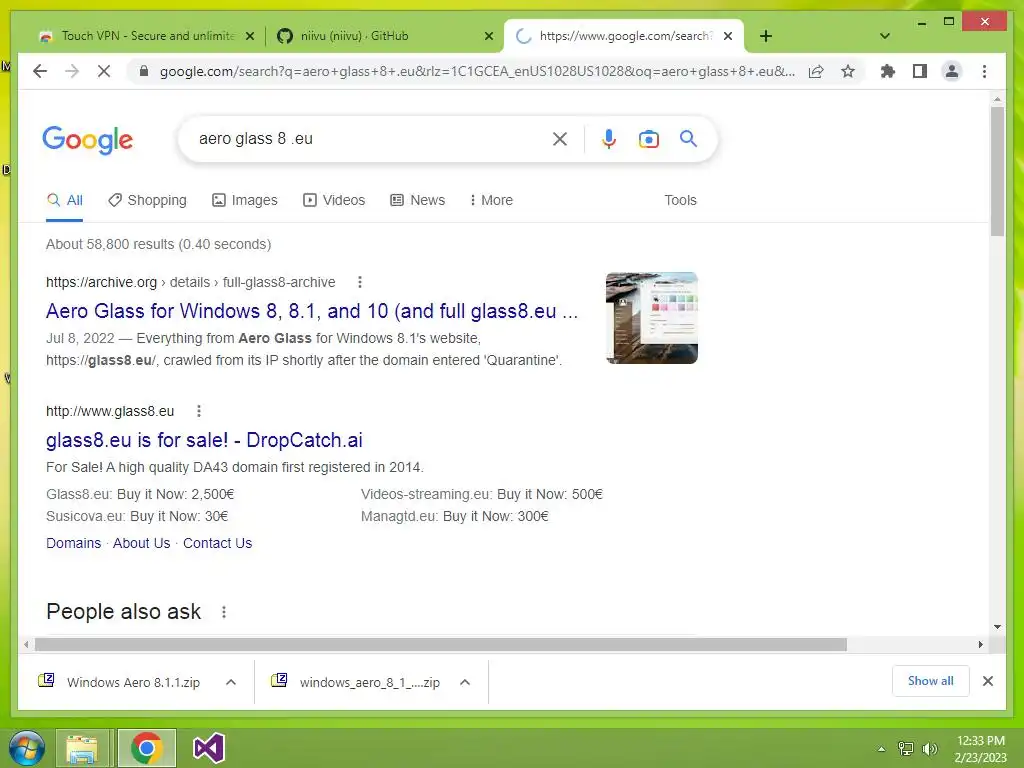Select the News results tab

click(x=418, y=200)
